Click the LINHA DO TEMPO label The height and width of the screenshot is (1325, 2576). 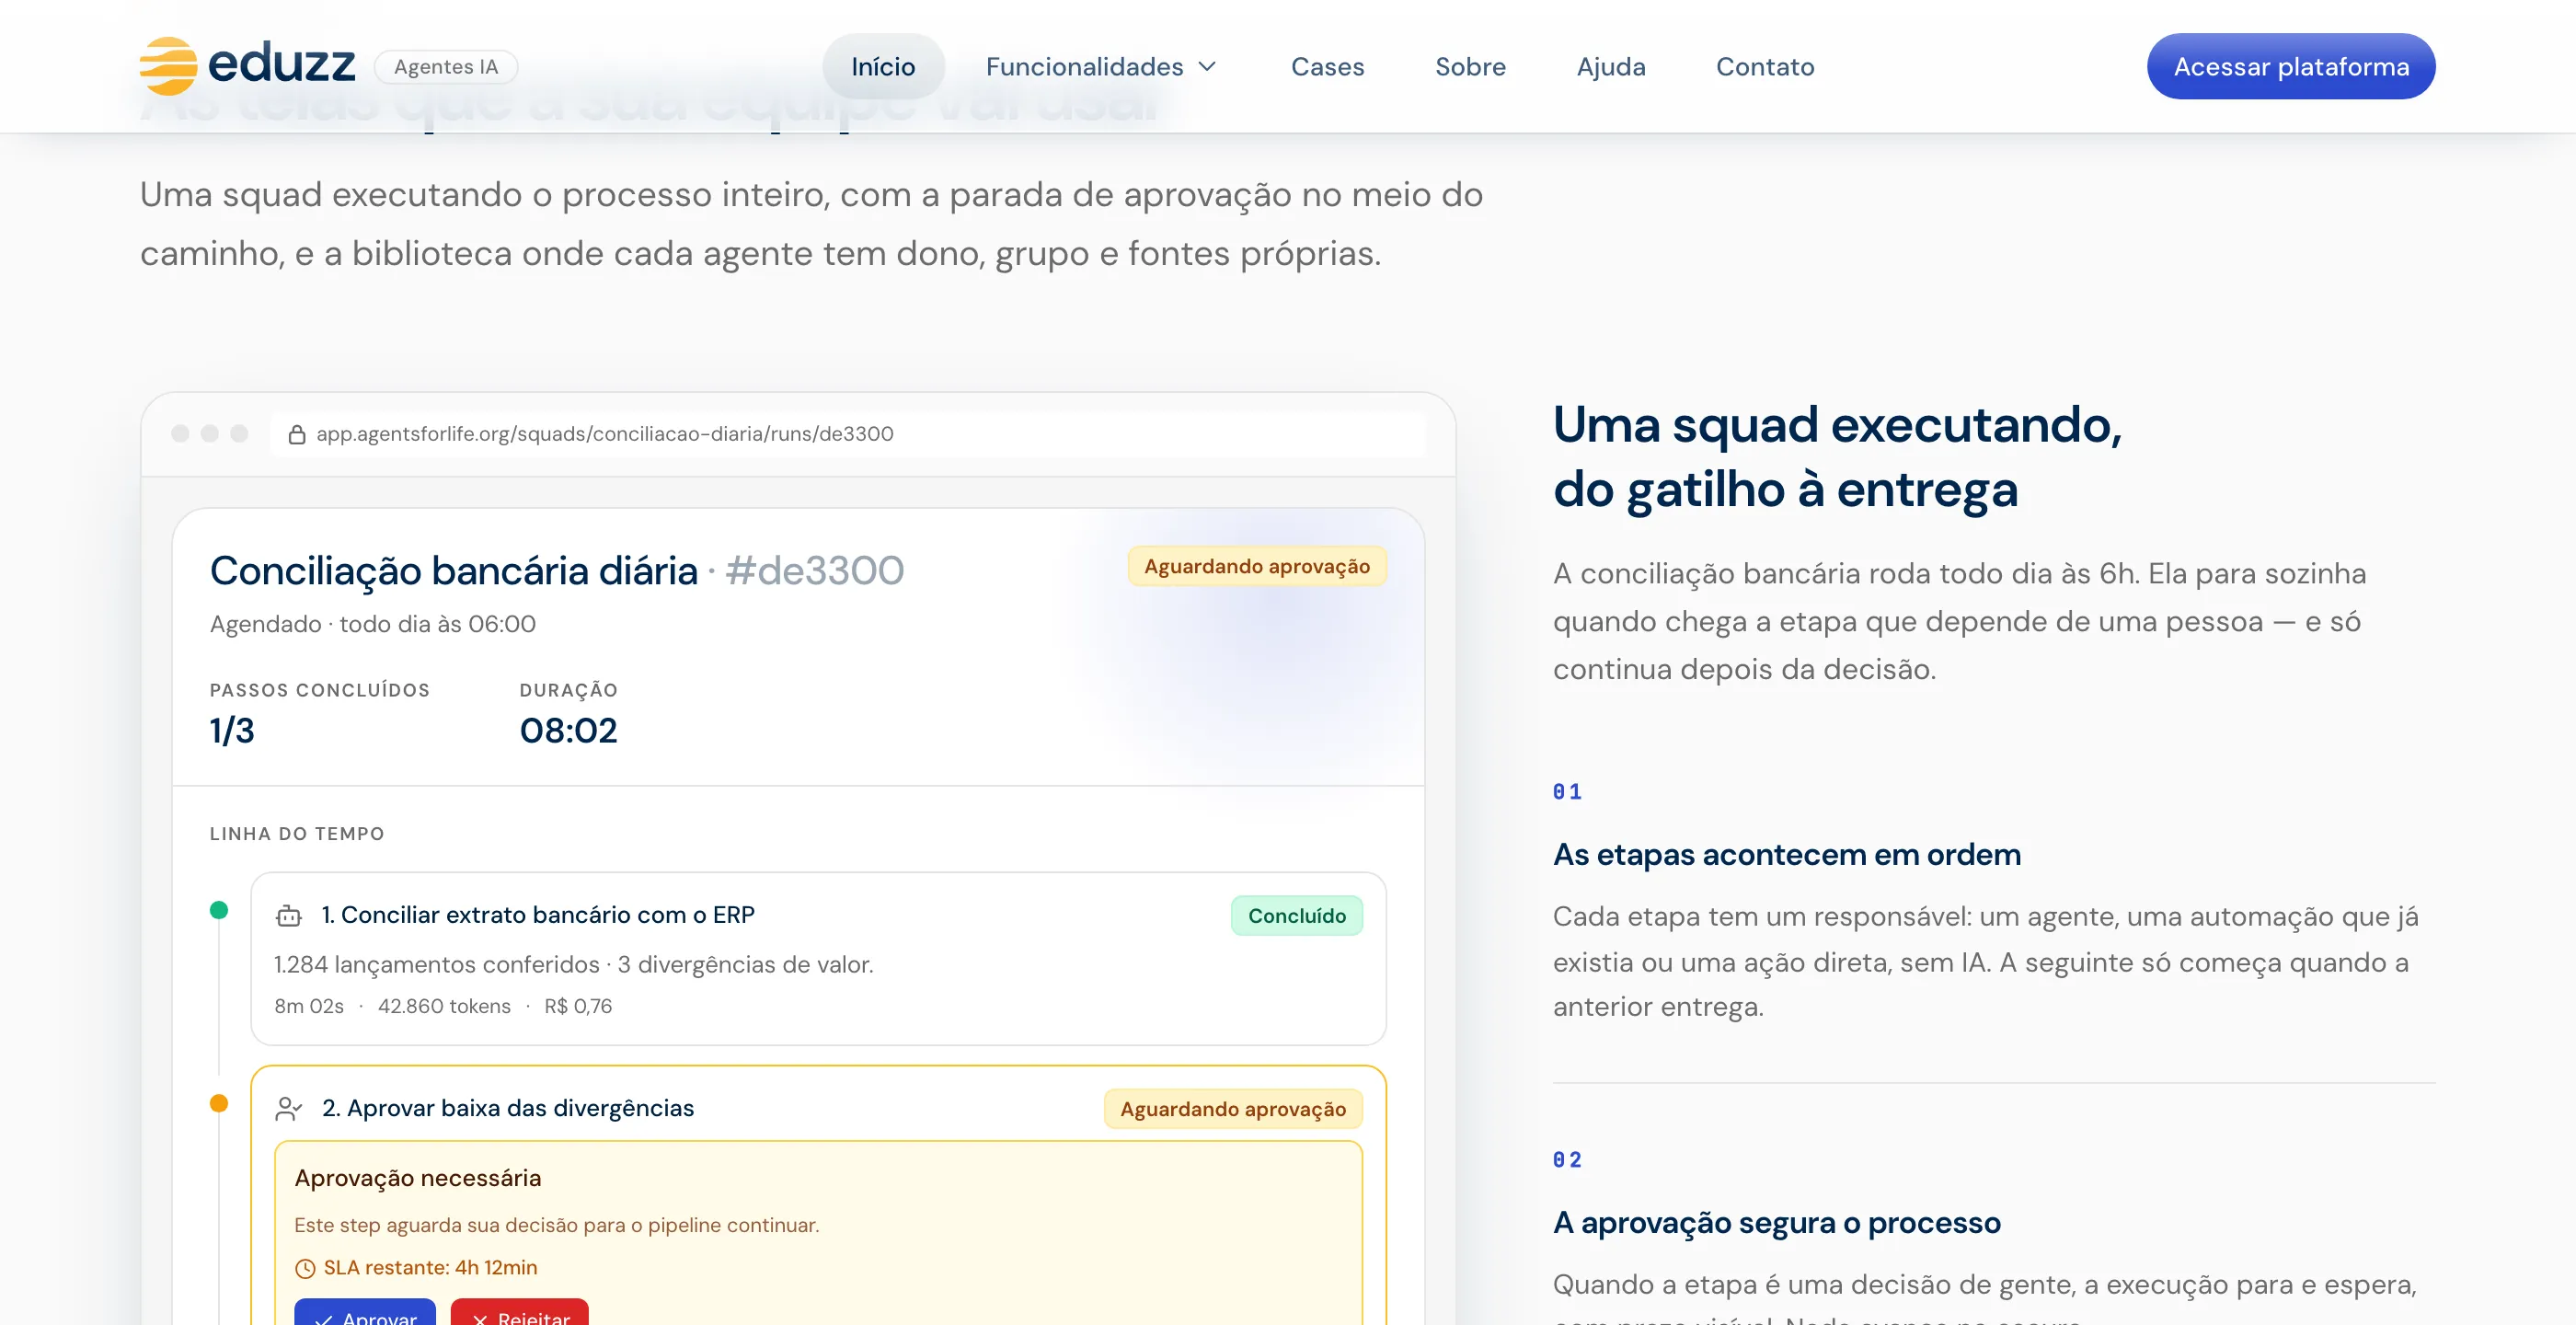click(x=297, y=834)
